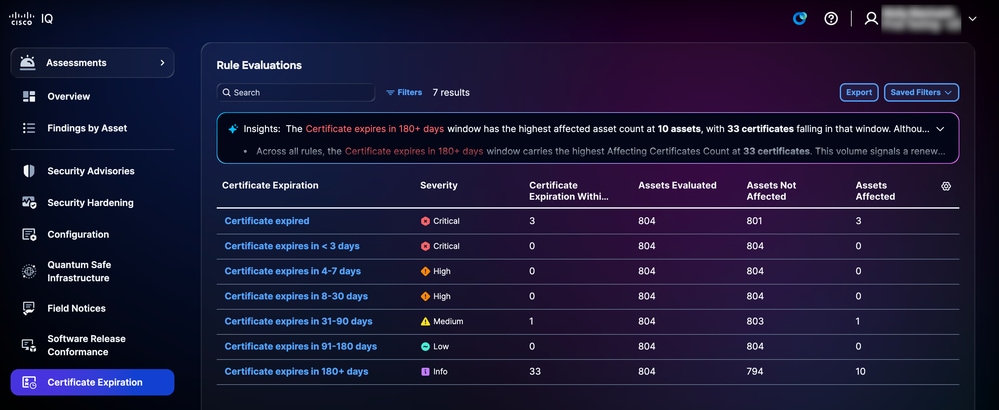Open Quantum Safe Infrastructure
This screenshot has height=410, width=999.
pos(79,271)
